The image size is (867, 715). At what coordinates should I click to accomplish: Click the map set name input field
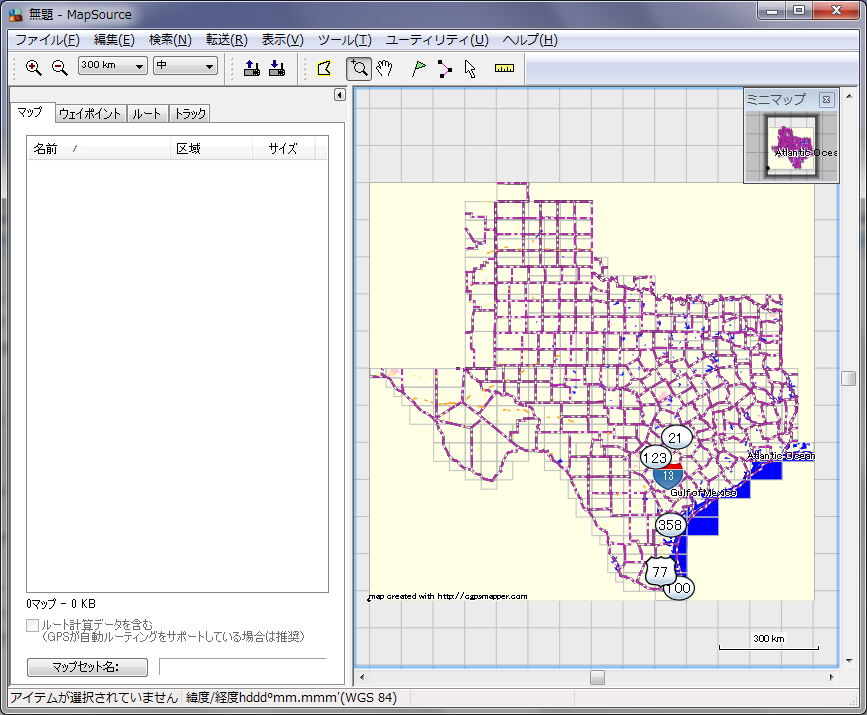tap(243, 667)
